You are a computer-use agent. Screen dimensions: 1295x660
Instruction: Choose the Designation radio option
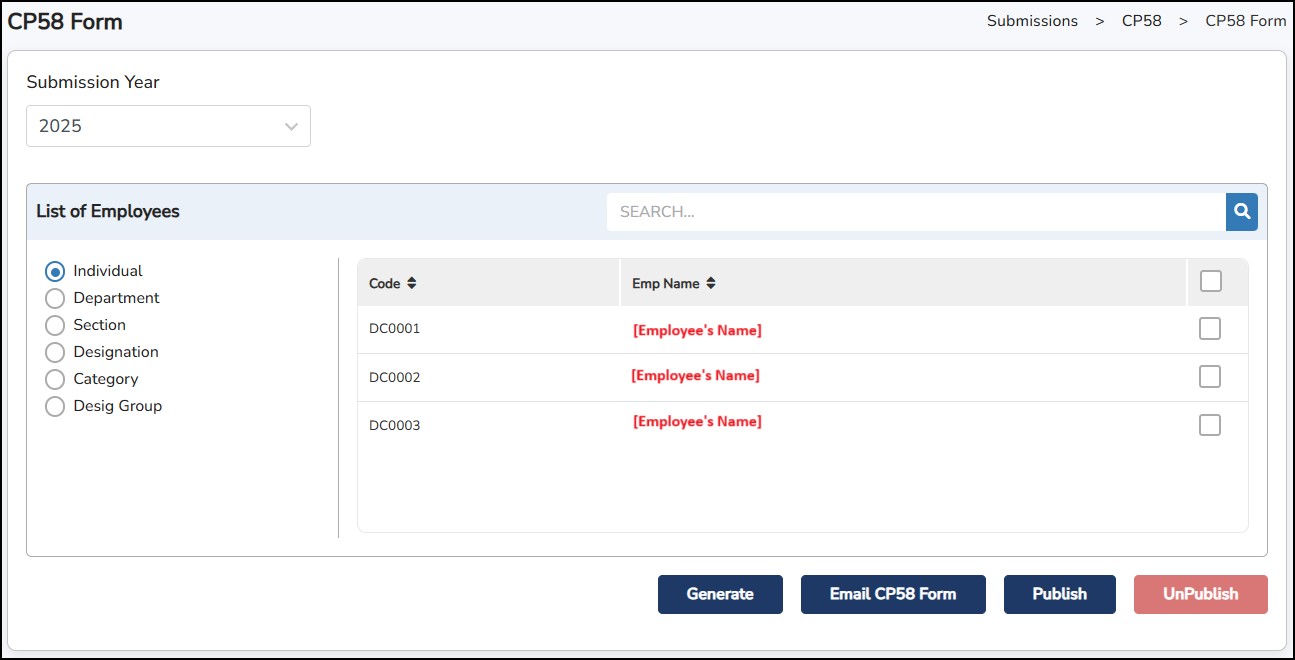point(55,352)
